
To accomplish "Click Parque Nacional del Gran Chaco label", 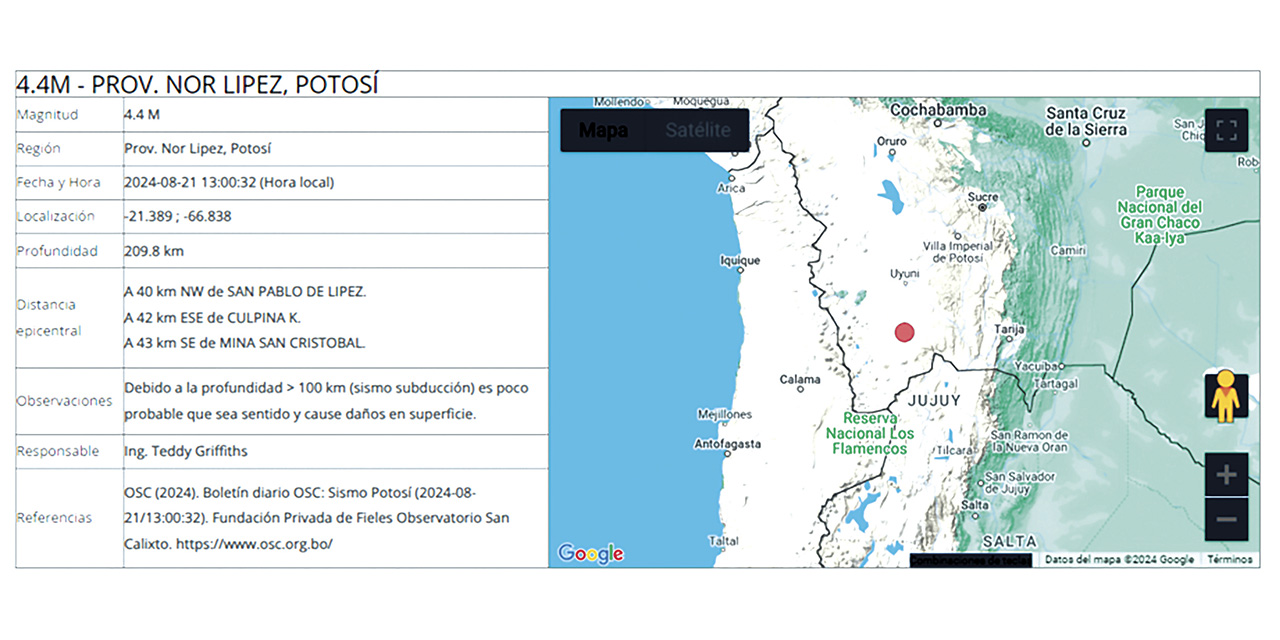I will tap(1160, 215).
